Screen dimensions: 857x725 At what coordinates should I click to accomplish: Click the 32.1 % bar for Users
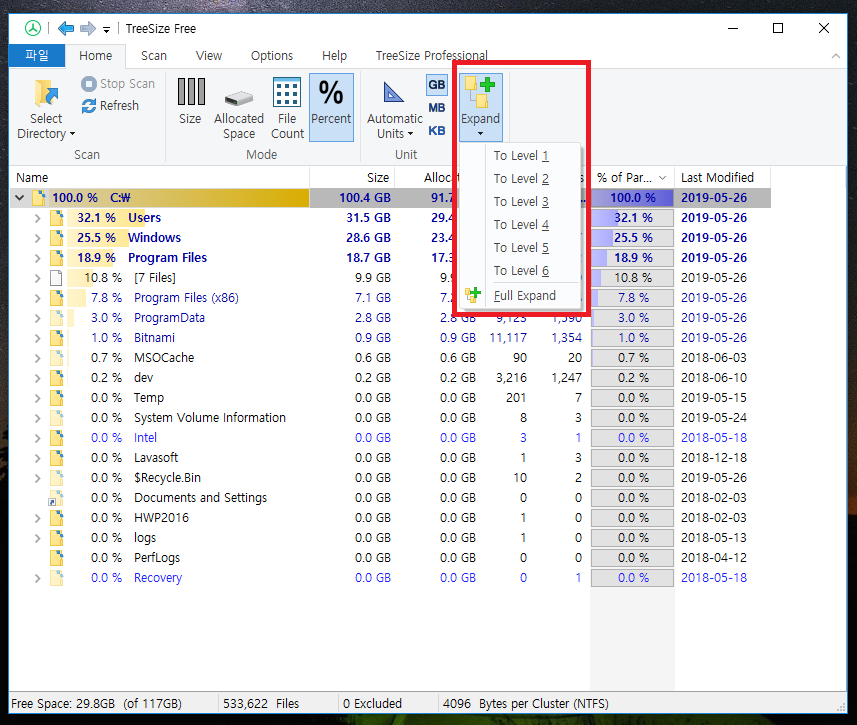(632, 218)
